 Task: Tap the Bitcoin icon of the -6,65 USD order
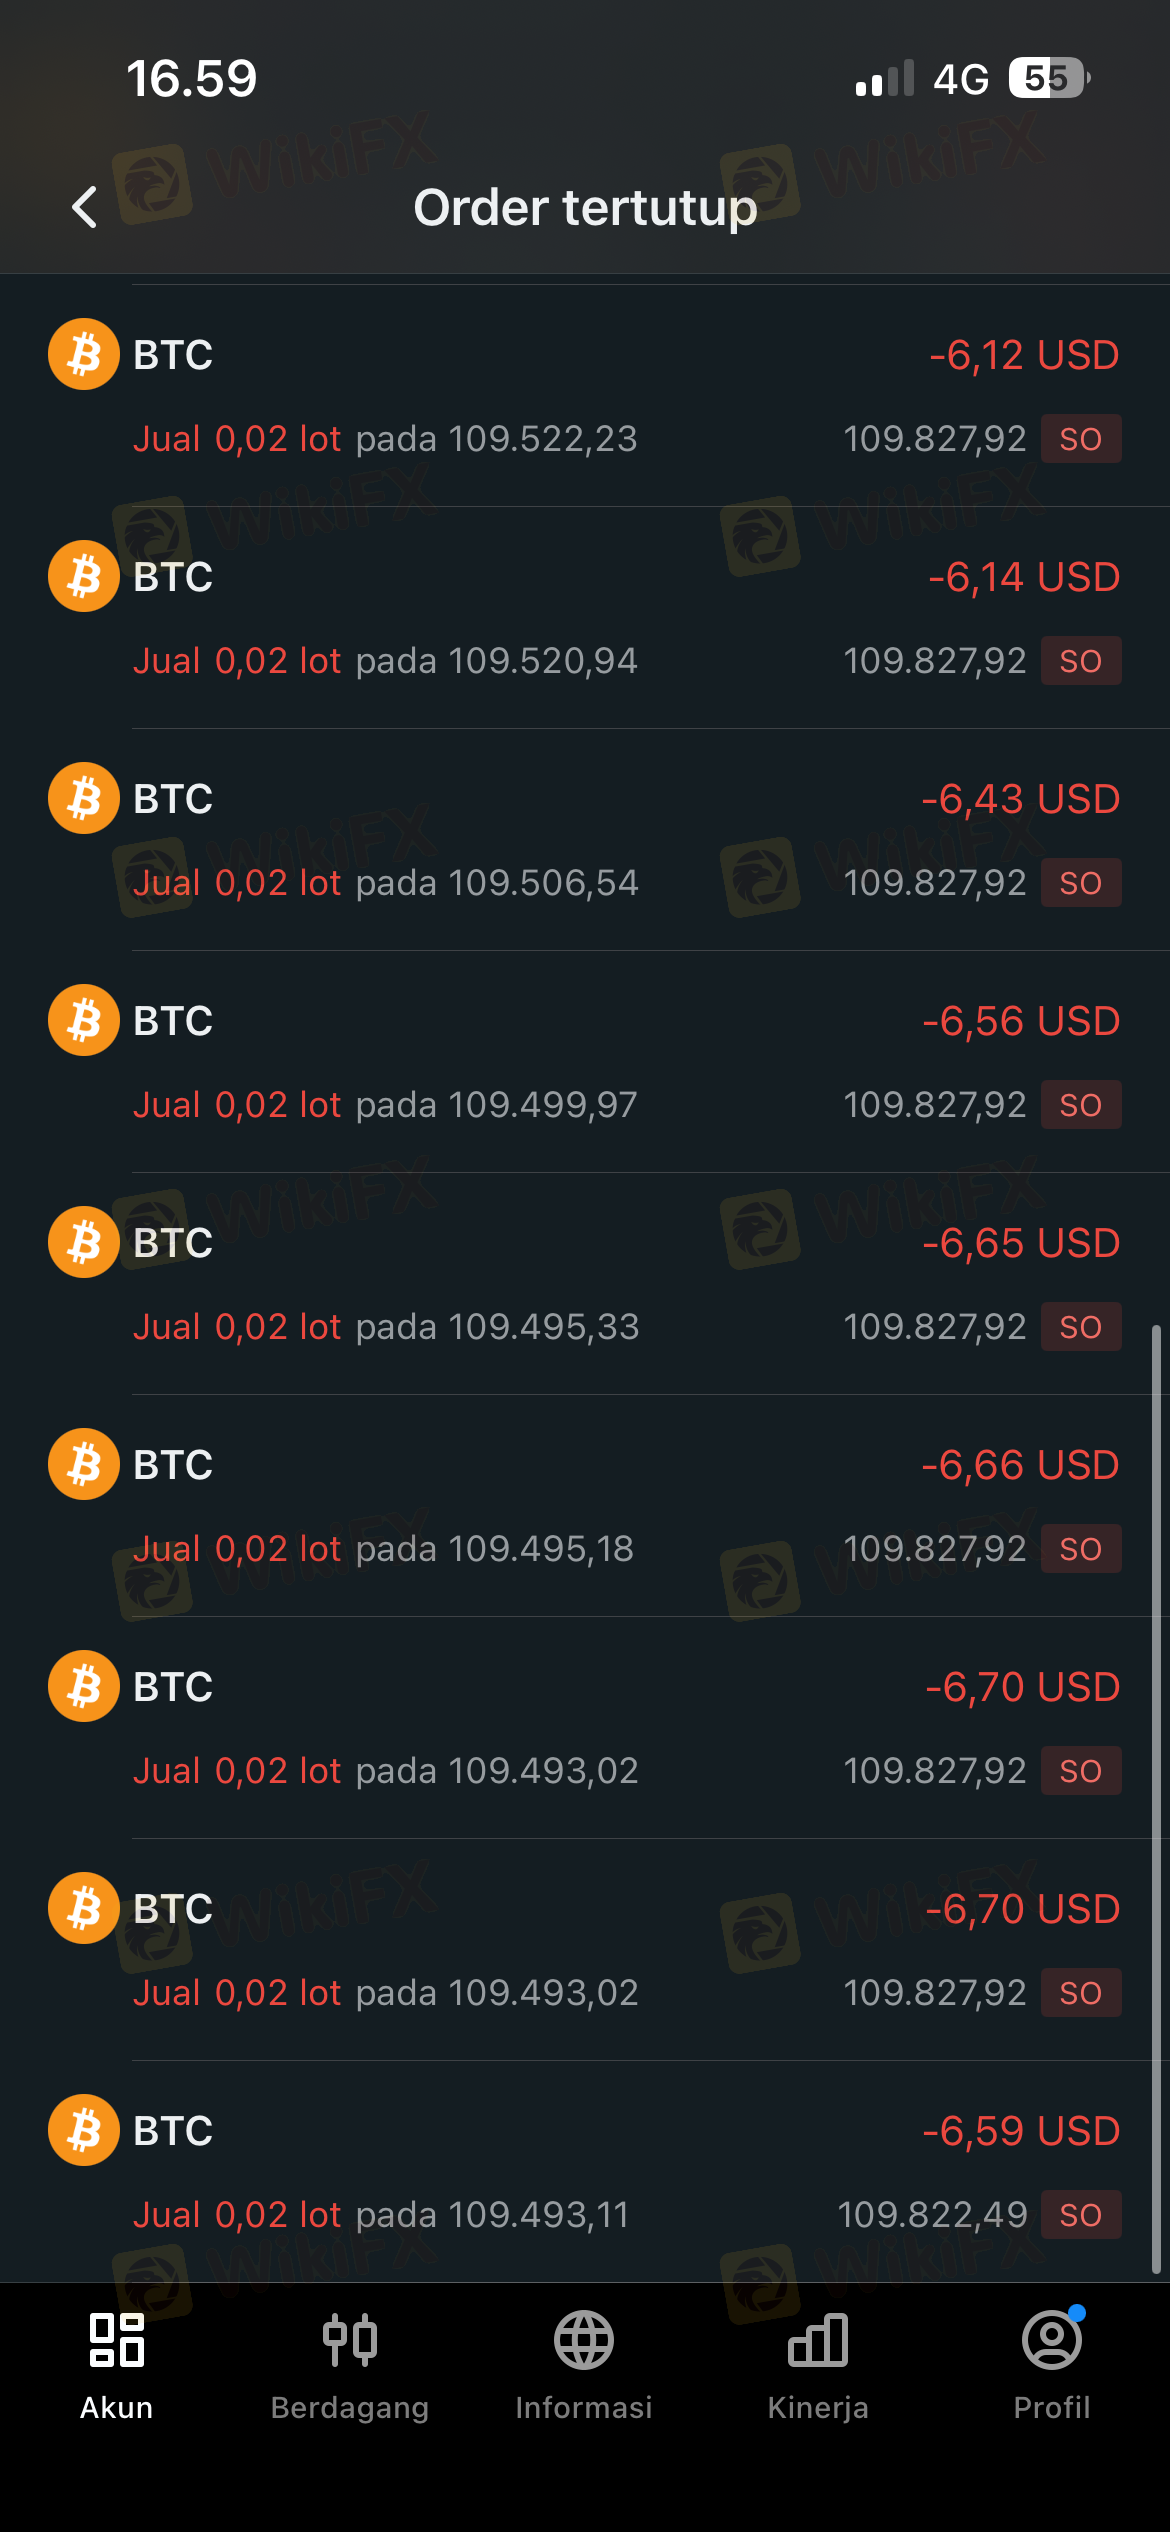pyautogui.click(x=84, y=1242)
